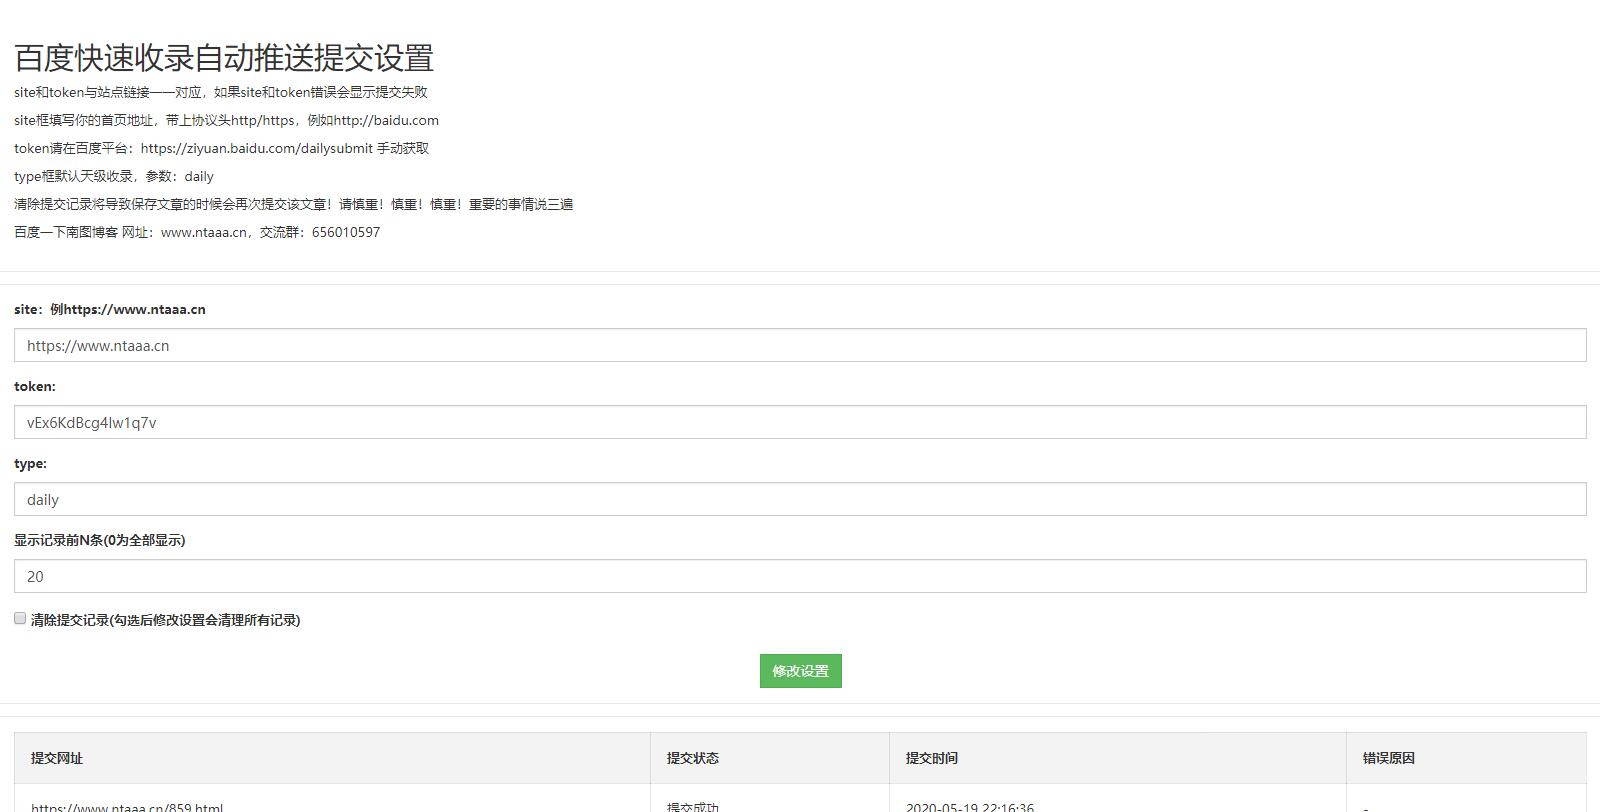Click the site URL input field
Viewport: 1600px width, 812px height.
[799, 346]
